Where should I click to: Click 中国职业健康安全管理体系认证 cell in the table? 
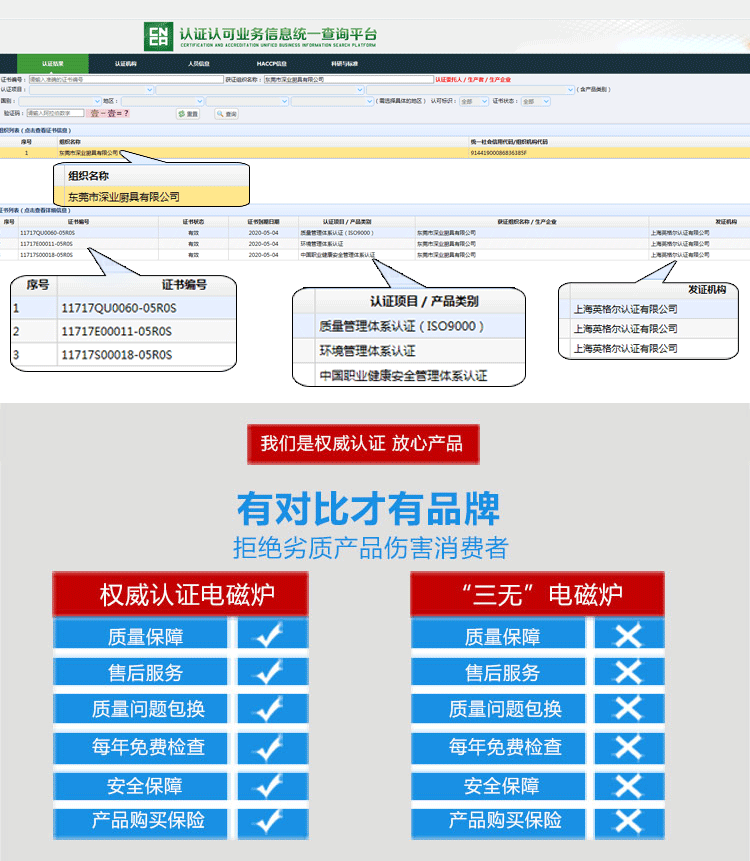pyautogui.click(x=338, y=255)
